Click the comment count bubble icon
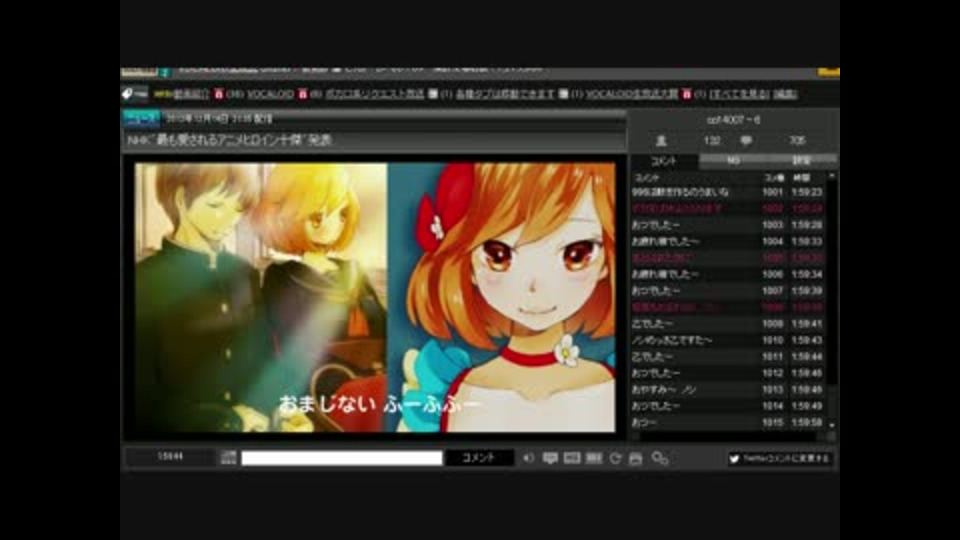 [x=746, y=141]
